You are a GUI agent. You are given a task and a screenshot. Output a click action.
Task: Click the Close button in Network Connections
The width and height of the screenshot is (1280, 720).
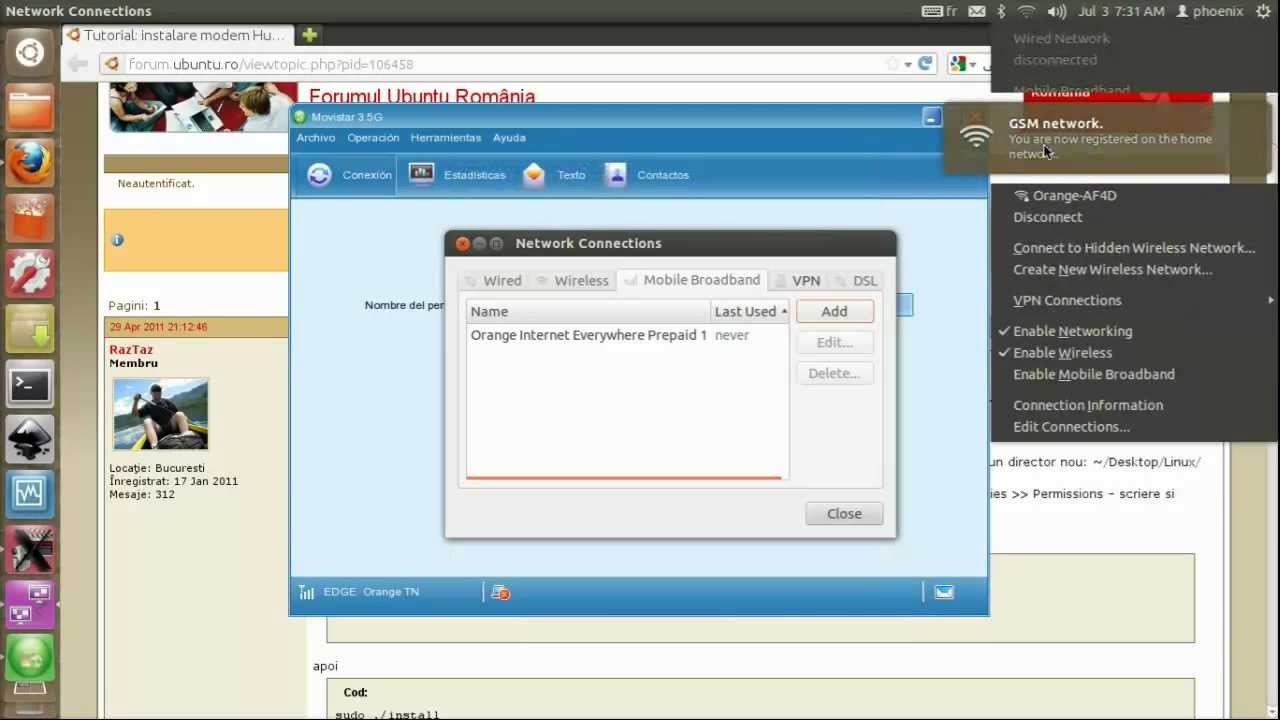click(x=844, y=514)
